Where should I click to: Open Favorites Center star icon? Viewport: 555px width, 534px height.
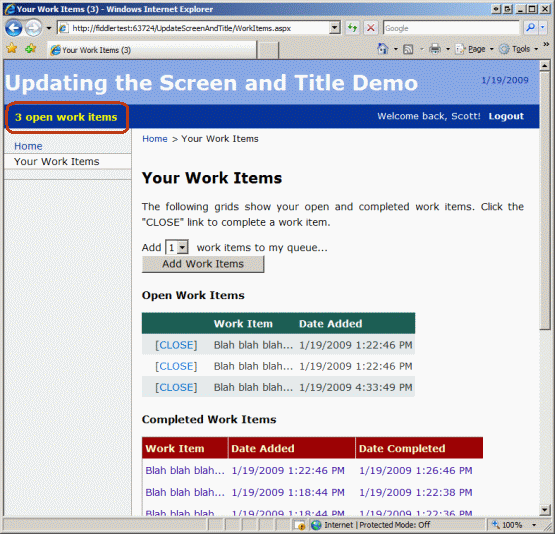point(12,48)
